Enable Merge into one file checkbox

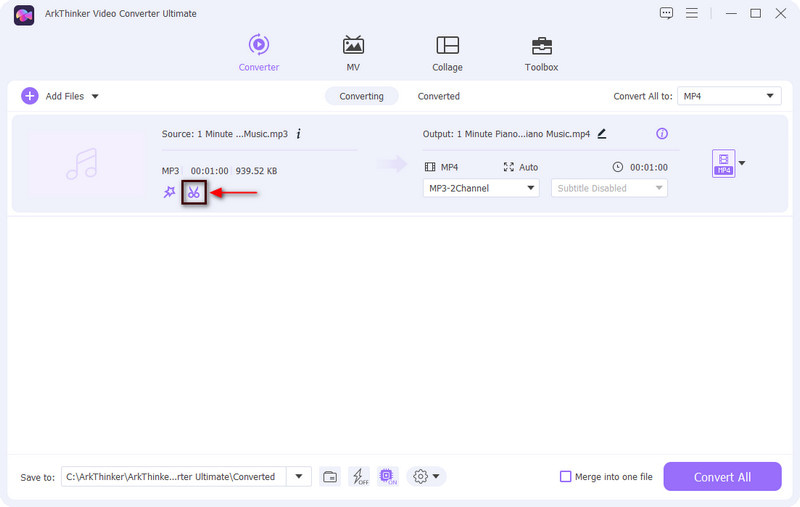point(565,476)
